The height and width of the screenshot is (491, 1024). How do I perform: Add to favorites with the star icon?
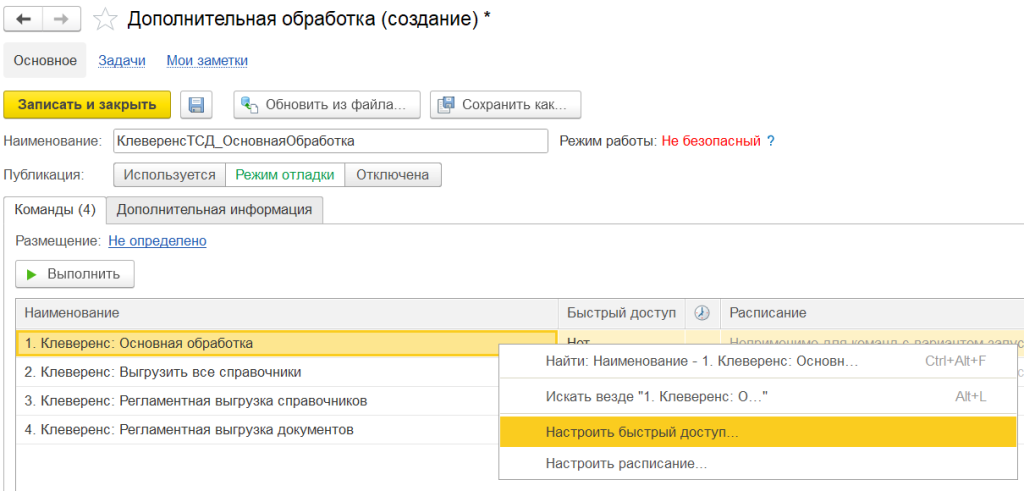coord(104,20)
